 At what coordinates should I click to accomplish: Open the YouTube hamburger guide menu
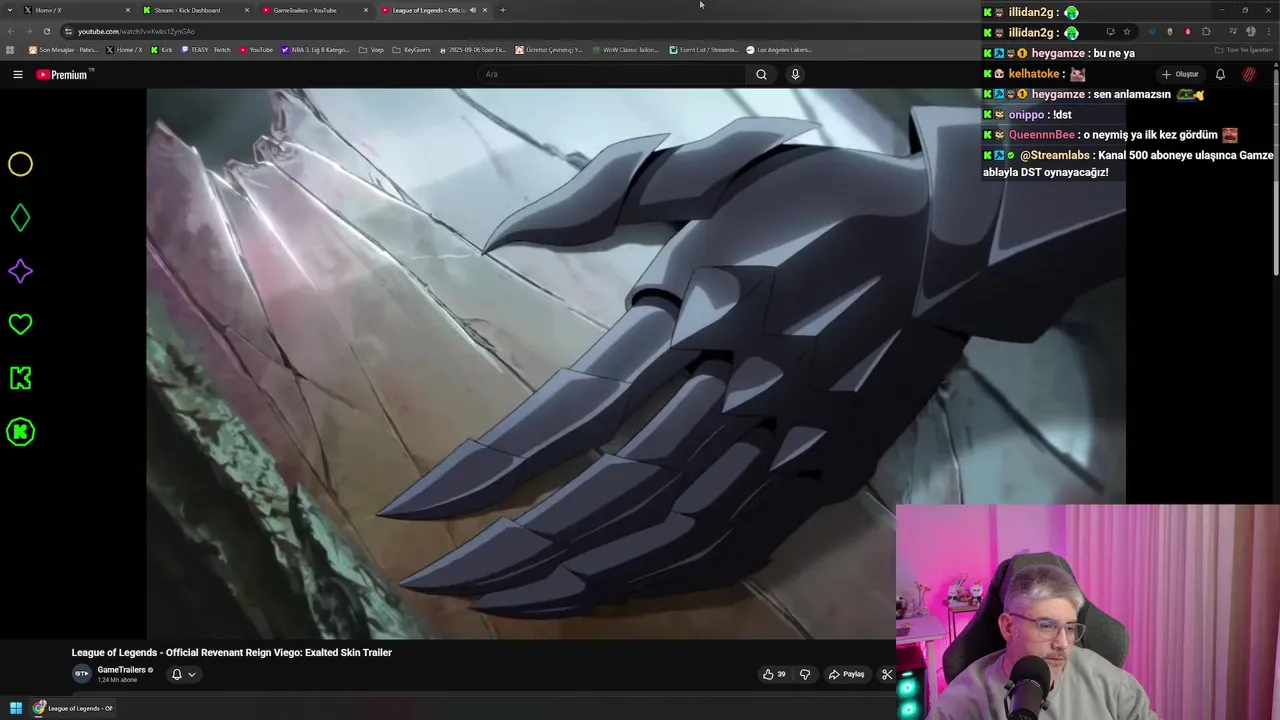[x=17, y=74]
